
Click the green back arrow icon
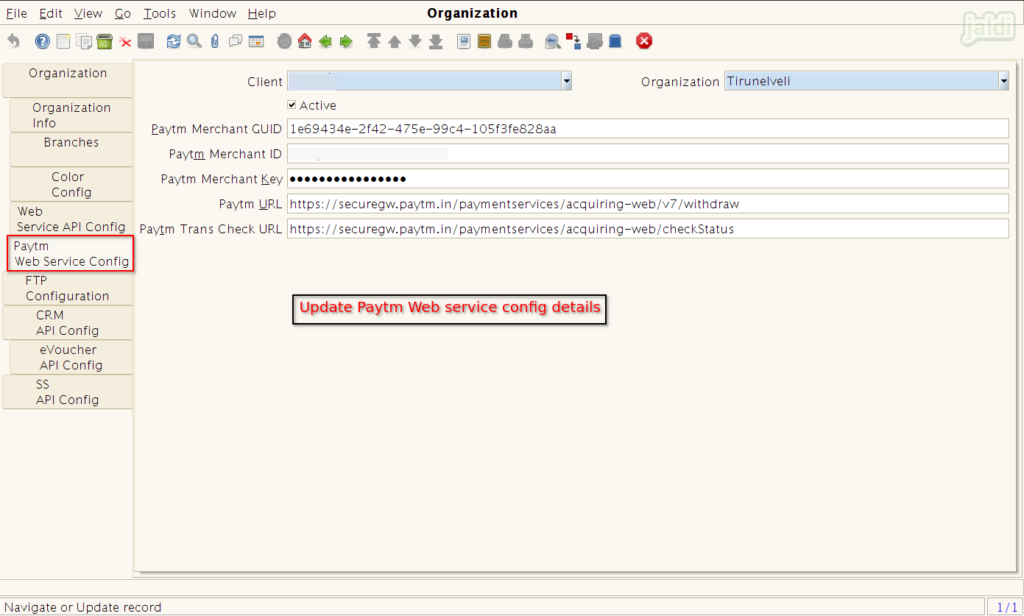325,41
